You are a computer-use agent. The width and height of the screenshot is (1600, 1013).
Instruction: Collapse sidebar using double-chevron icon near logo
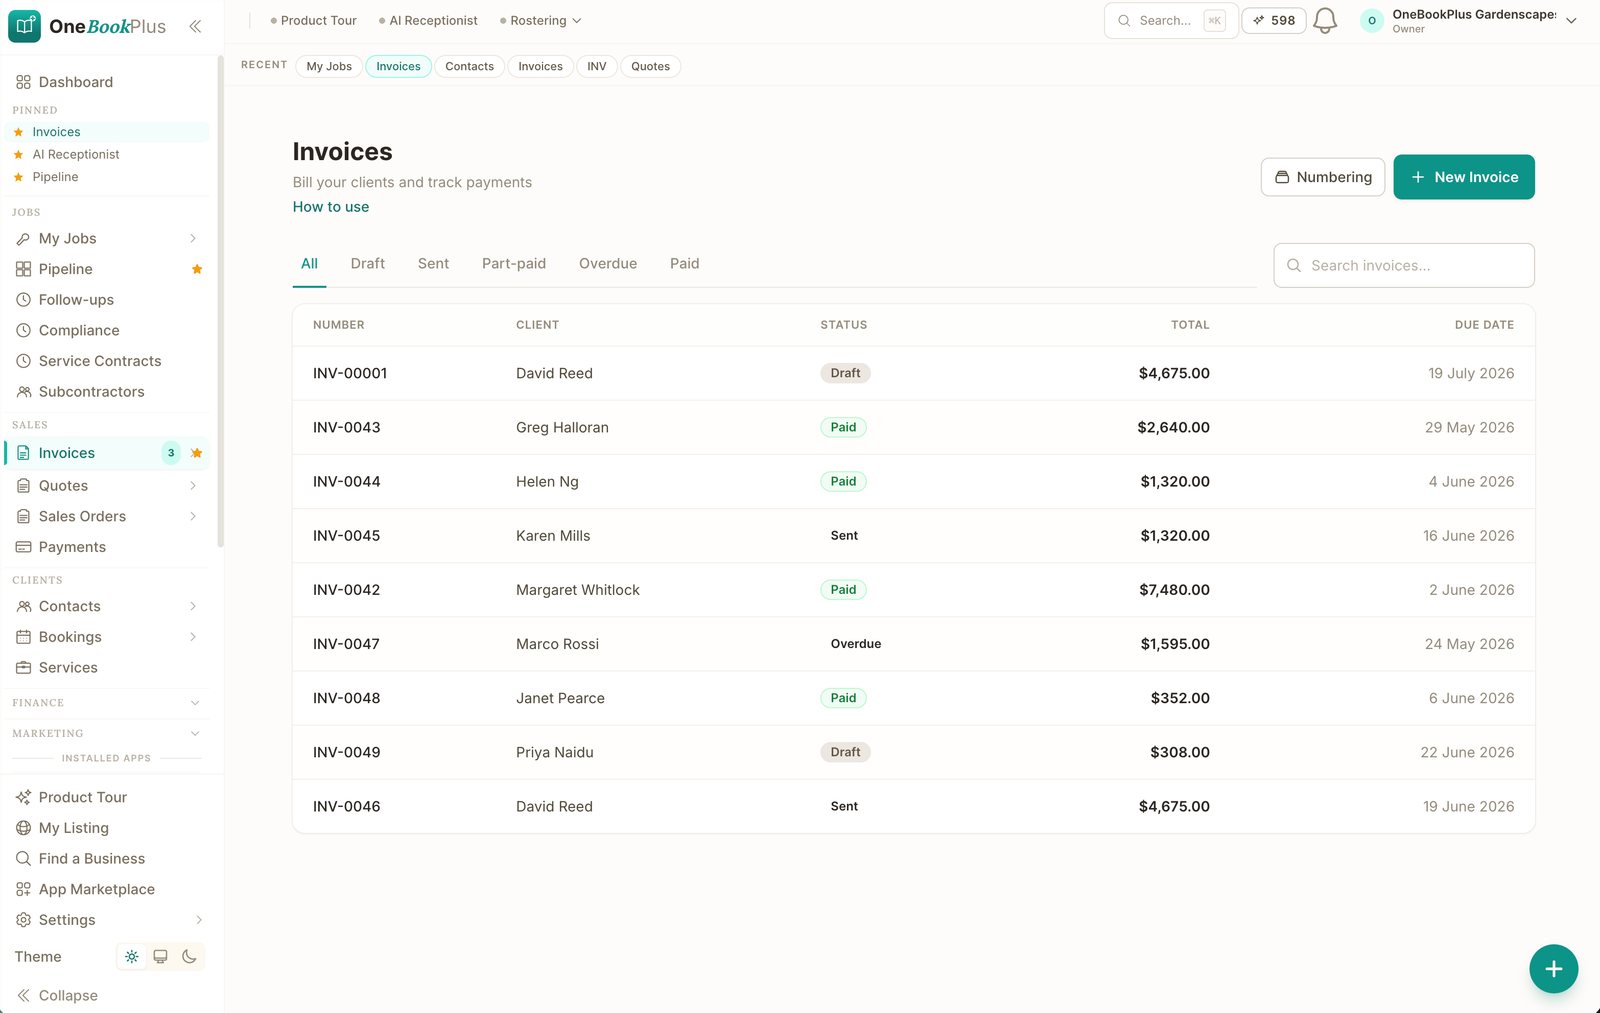(195, 26)
